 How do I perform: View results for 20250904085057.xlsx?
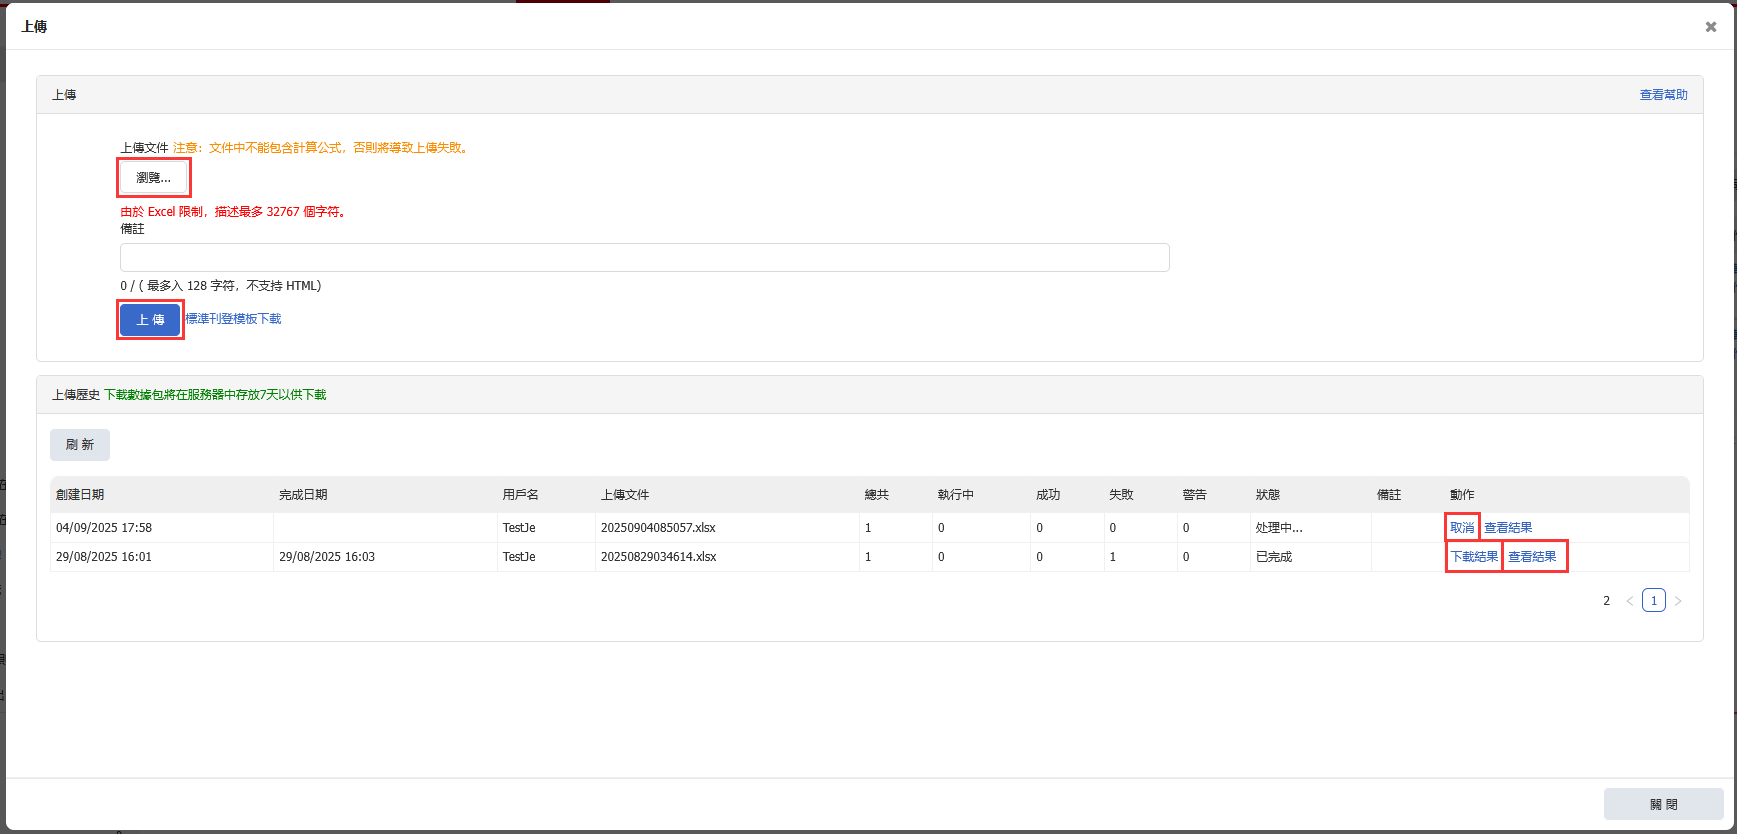[1508, 528]
